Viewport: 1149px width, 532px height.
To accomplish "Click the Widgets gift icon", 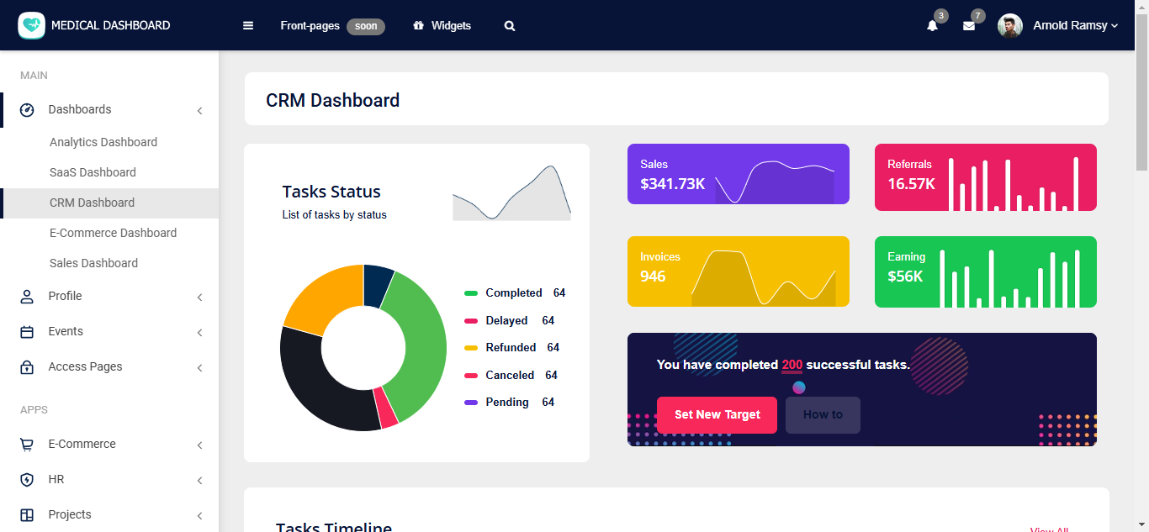I will pyautogui.click(x=418, y=26).
